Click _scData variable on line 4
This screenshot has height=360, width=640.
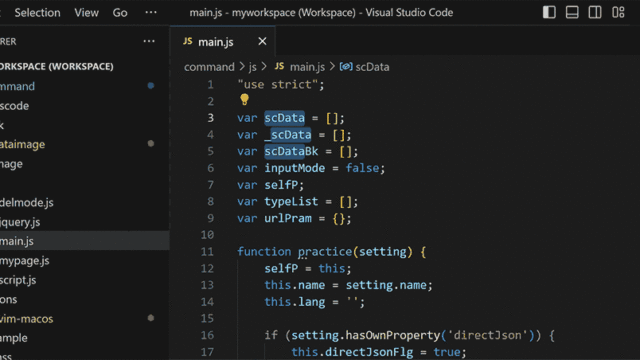tap(288, 135)
